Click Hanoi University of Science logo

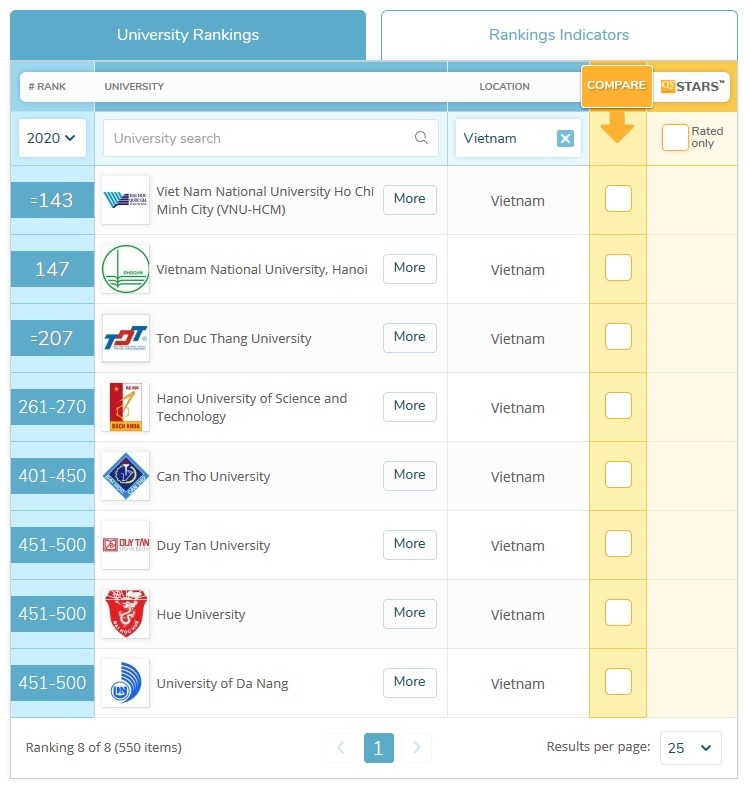tap(125, 407)
